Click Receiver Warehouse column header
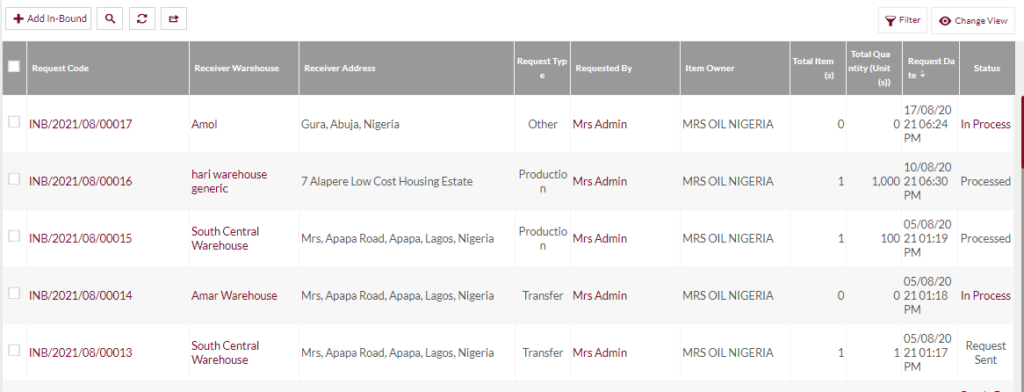Viewport: 1024px width, 392px height. 236,68
